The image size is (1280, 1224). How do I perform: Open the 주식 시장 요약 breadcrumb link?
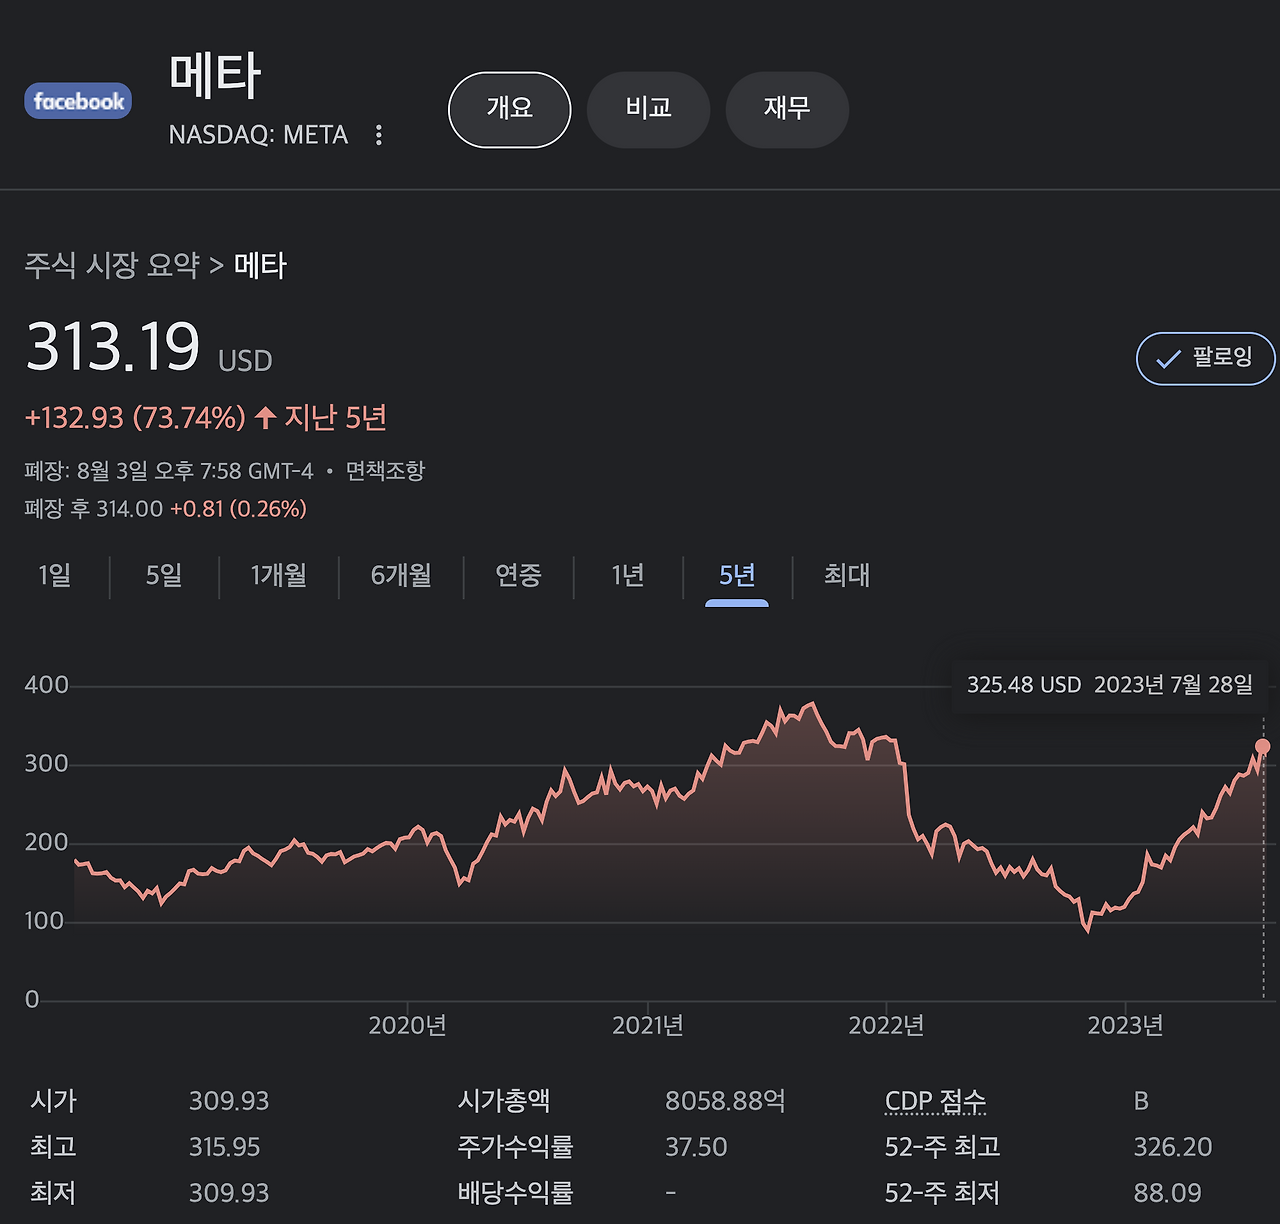point(112,265)
